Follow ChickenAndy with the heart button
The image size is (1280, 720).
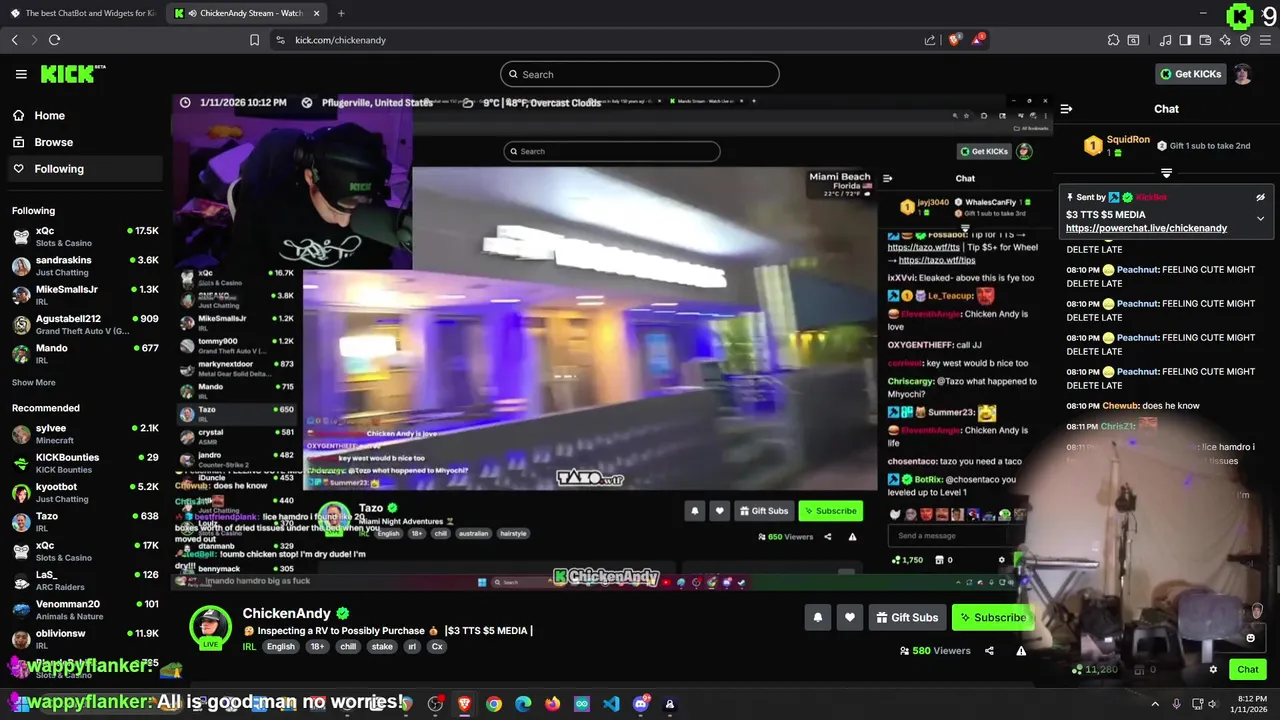(850, 618)
